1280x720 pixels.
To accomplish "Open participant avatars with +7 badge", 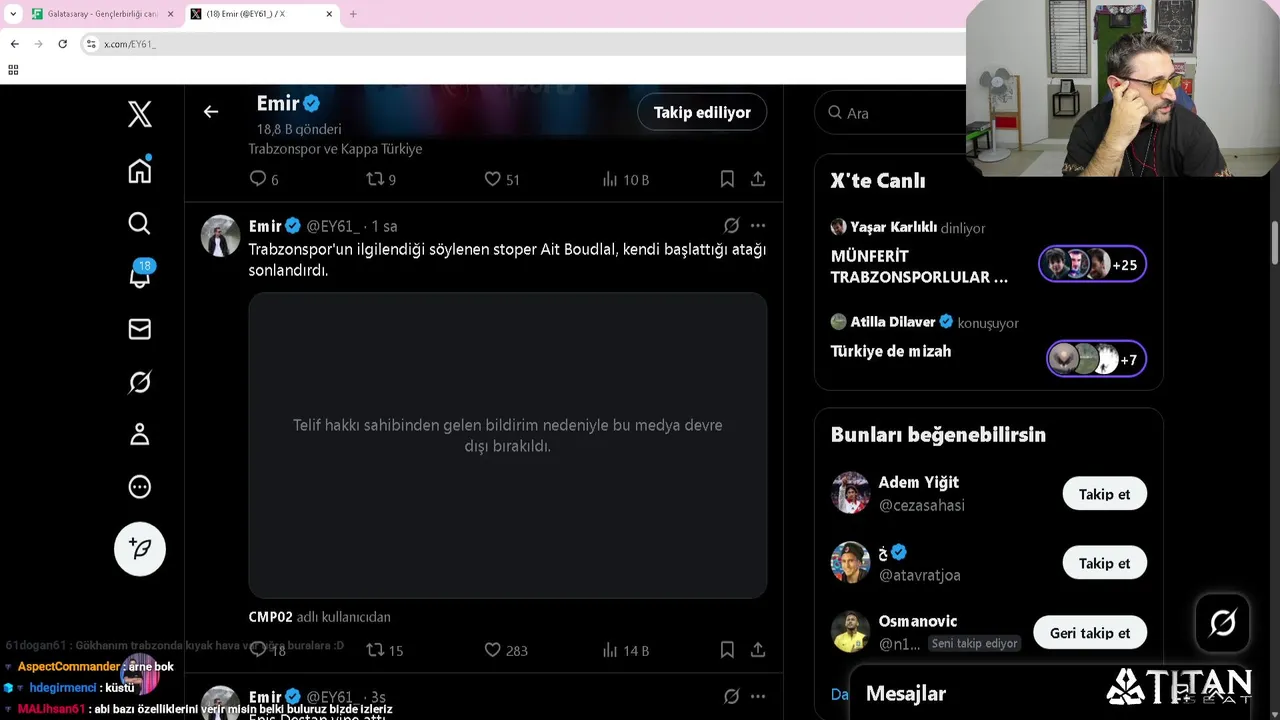I will click(1096, 359).
